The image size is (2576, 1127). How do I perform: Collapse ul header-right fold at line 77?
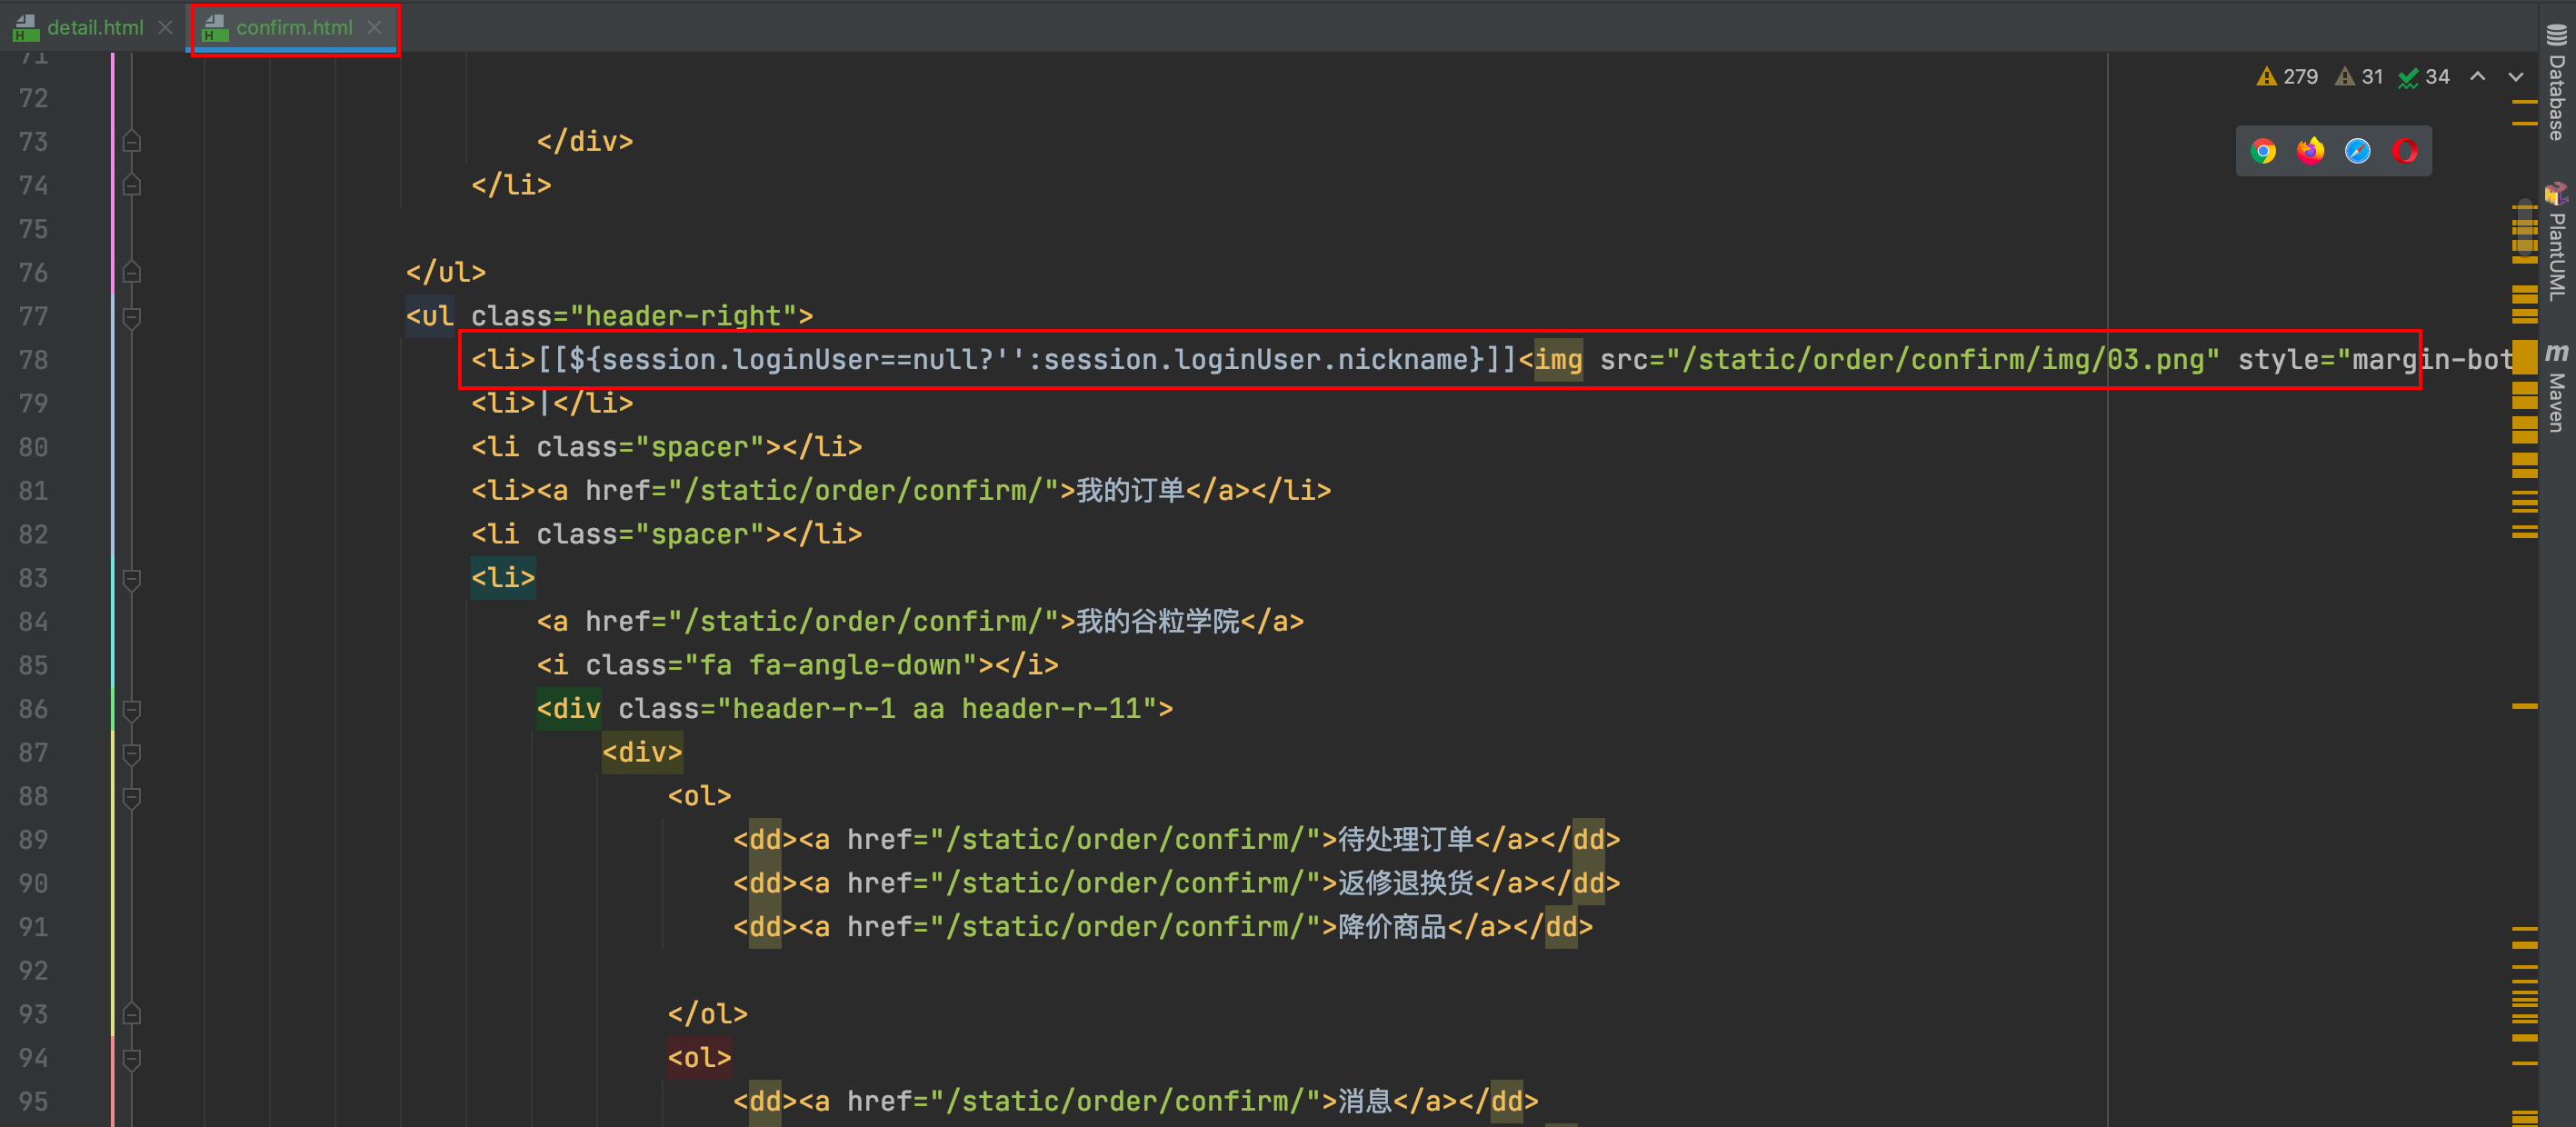131,317
